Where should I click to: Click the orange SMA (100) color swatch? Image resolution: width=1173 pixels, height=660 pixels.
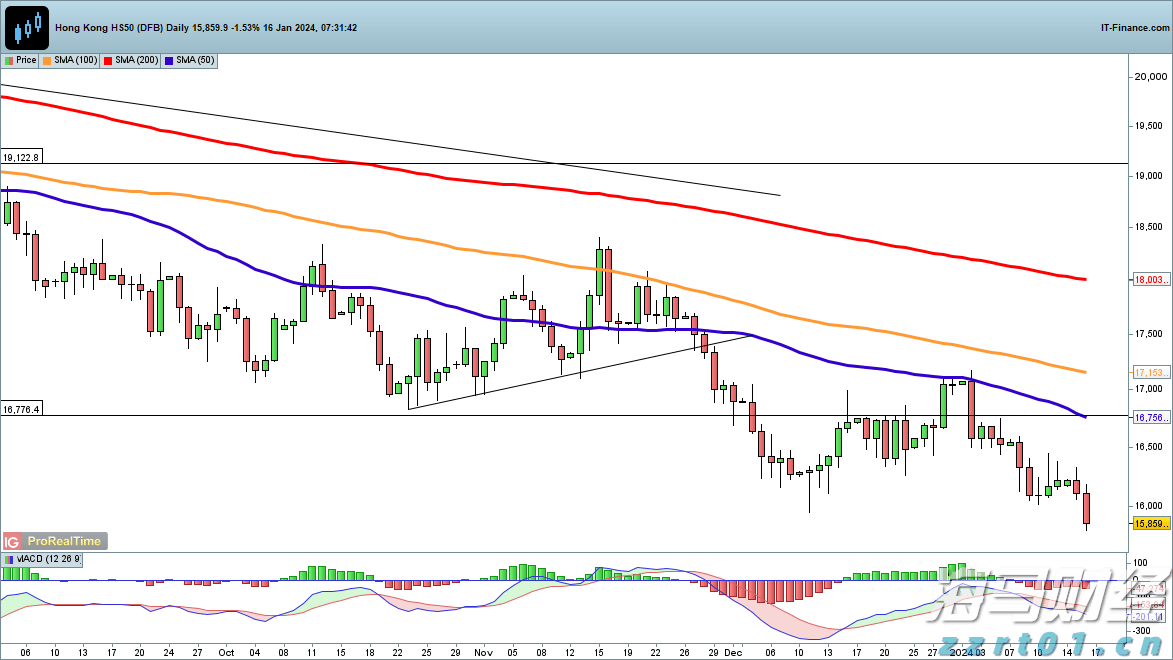47,60
